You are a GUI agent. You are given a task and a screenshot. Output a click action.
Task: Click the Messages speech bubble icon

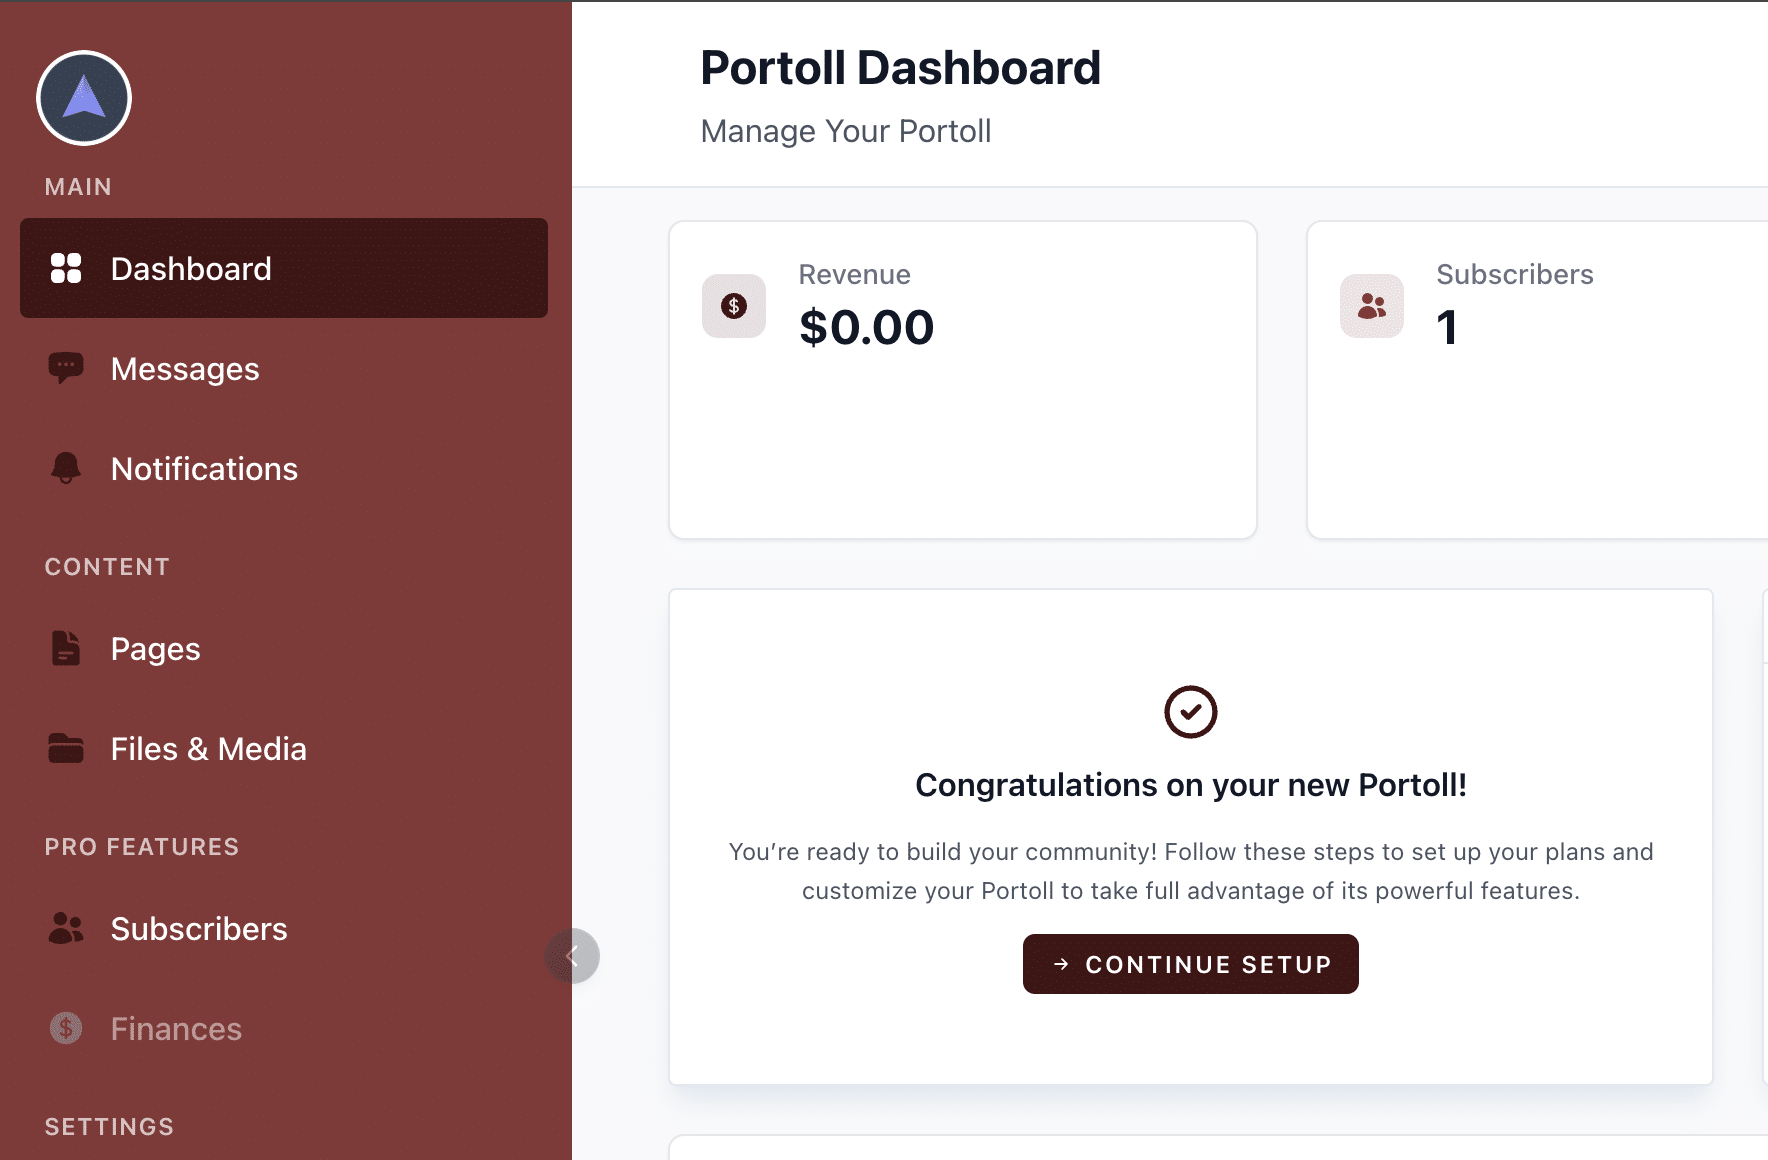click(66, 368)
